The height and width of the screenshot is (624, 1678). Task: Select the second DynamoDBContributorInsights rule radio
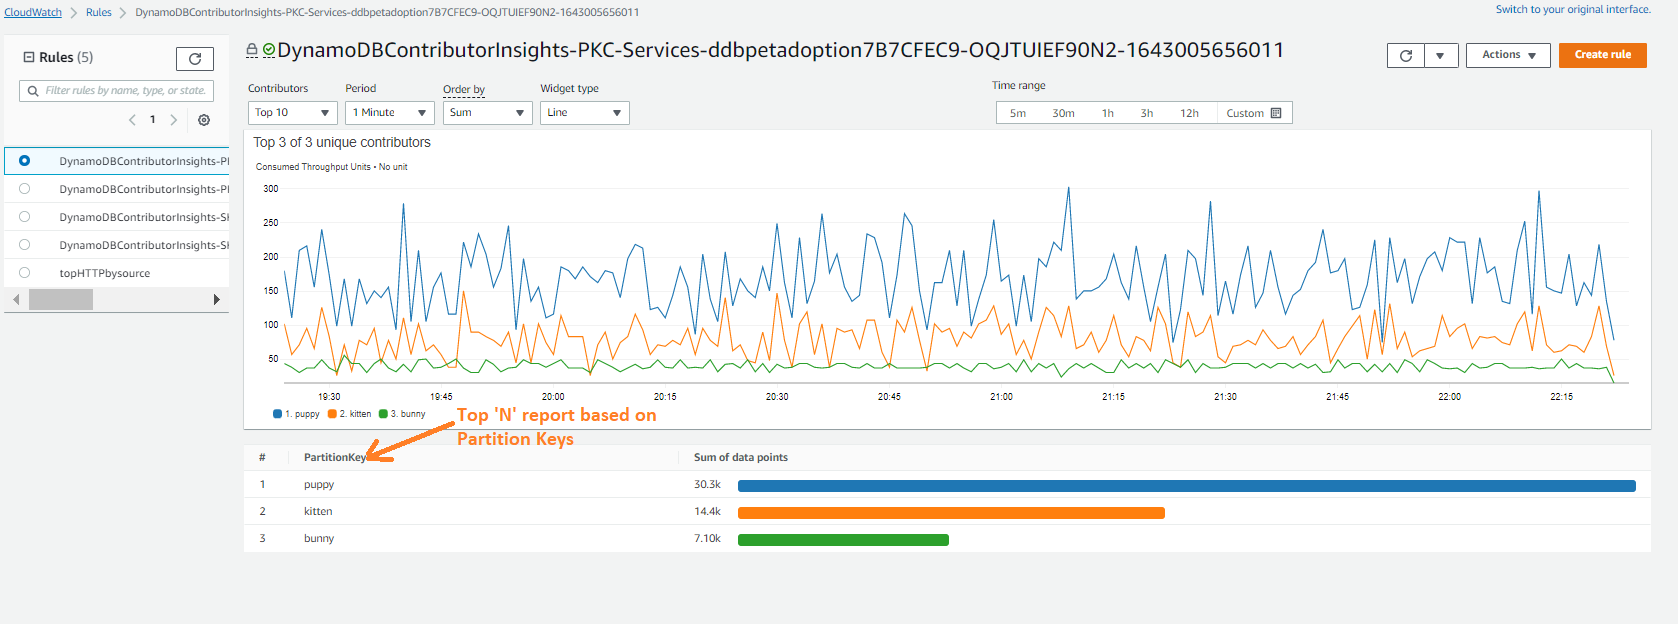pyautogui.click(x=24, y=189)
